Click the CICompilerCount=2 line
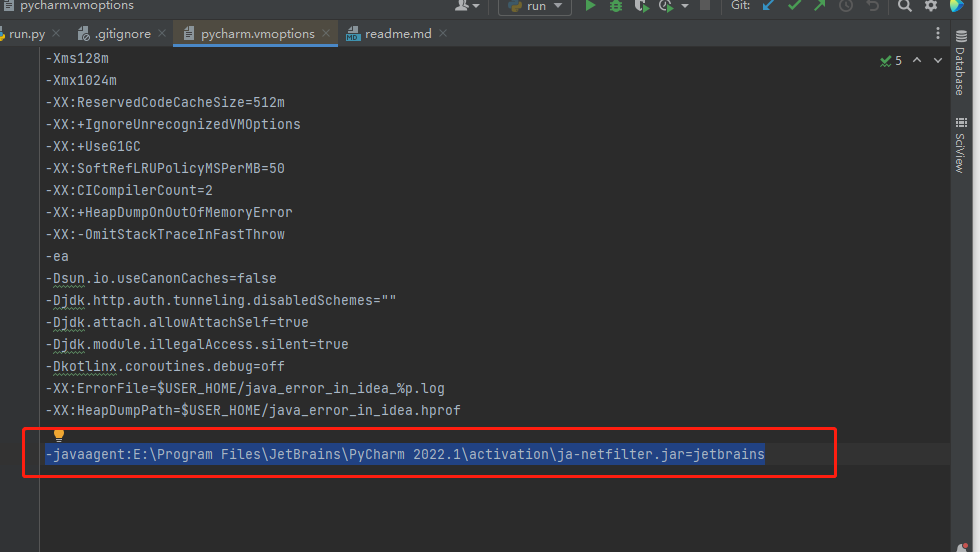980x552 pixels. pos(129,190)
